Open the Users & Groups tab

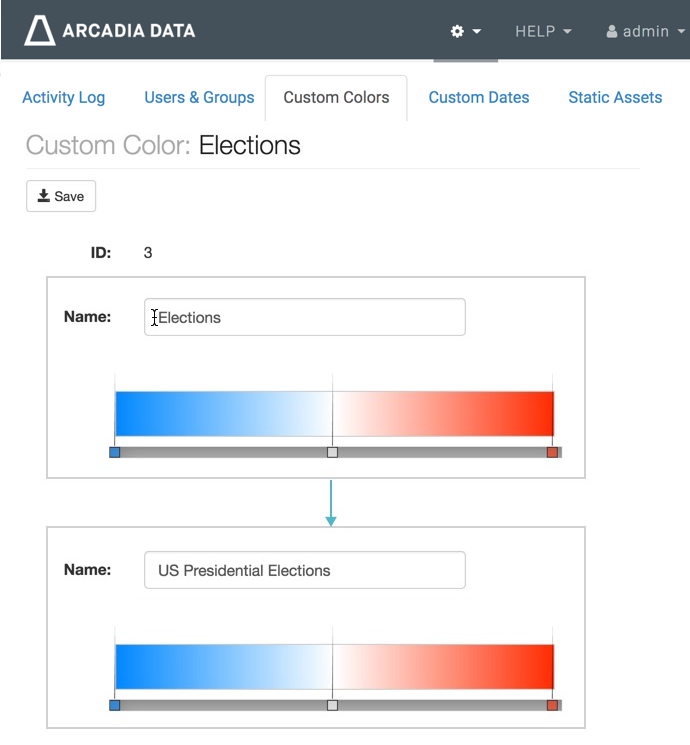click(199, 97)
